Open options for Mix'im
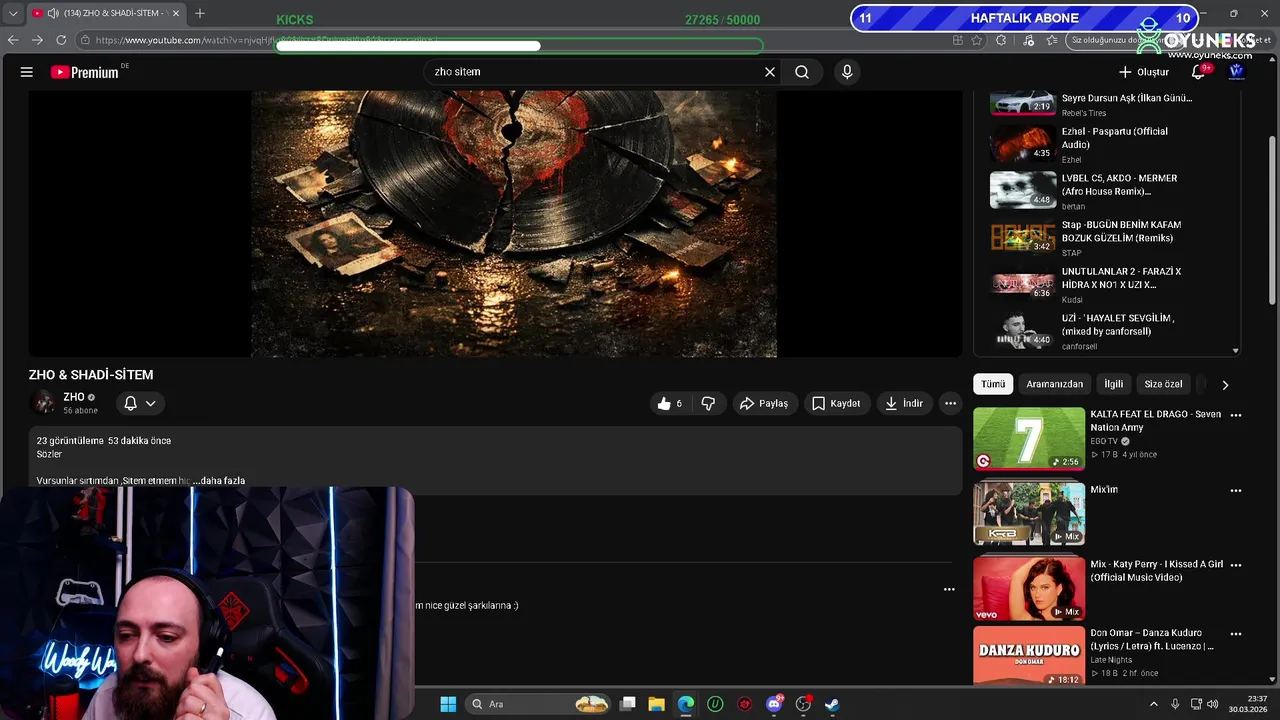Image resolution: width=1280 pixels, height=720 pixels. pos(1236,491)
